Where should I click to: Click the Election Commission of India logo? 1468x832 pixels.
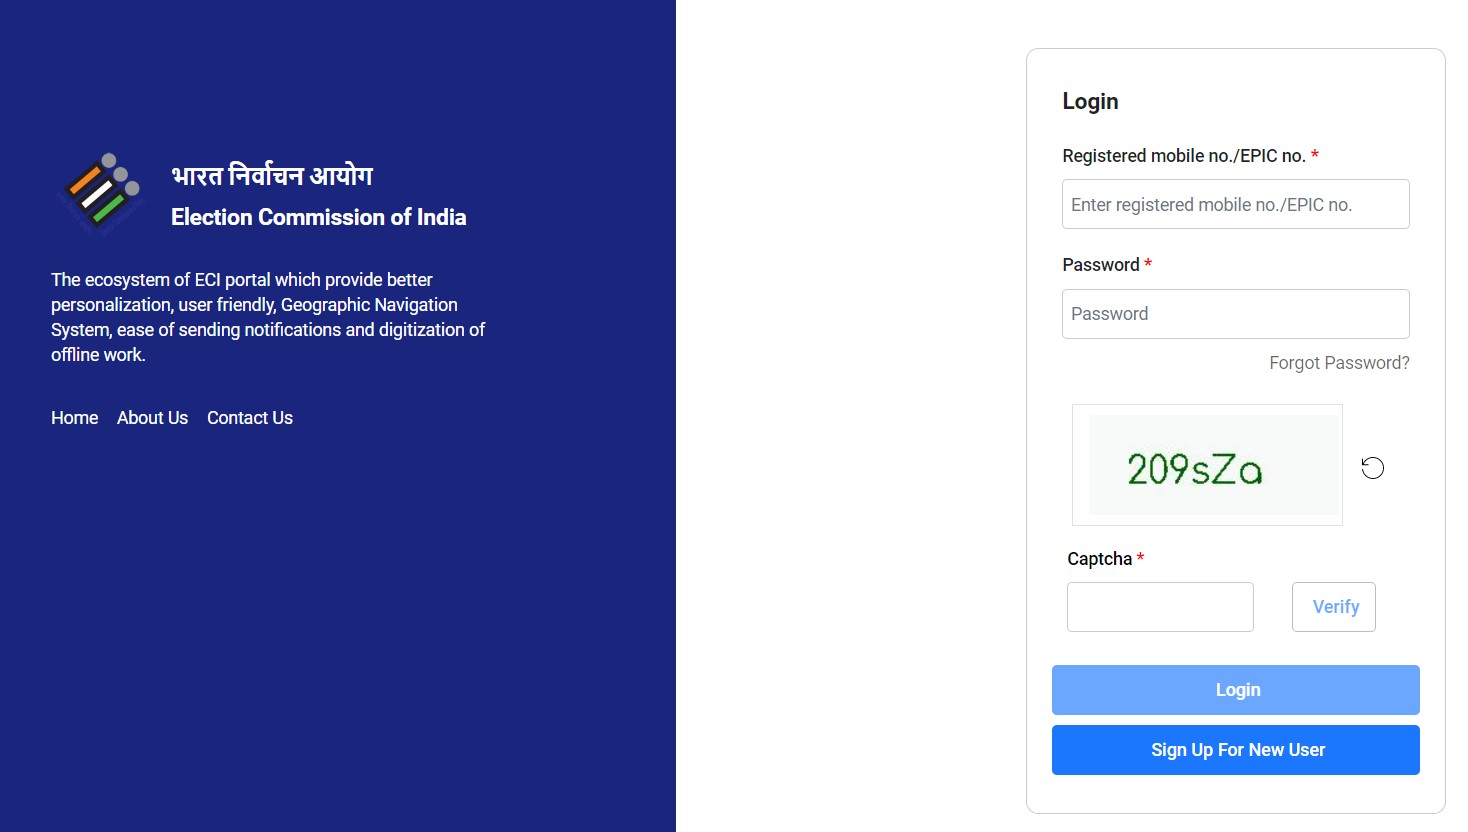(x=100, y=194)
